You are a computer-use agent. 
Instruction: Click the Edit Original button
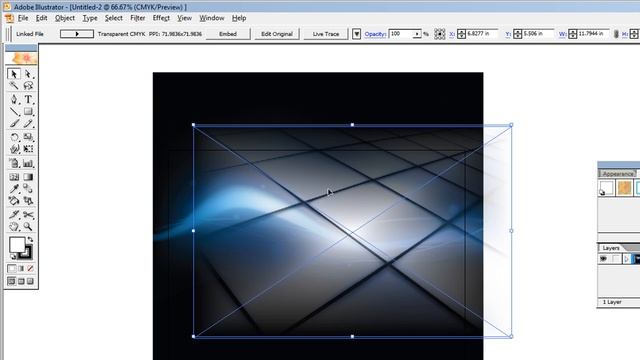(277, 34)
